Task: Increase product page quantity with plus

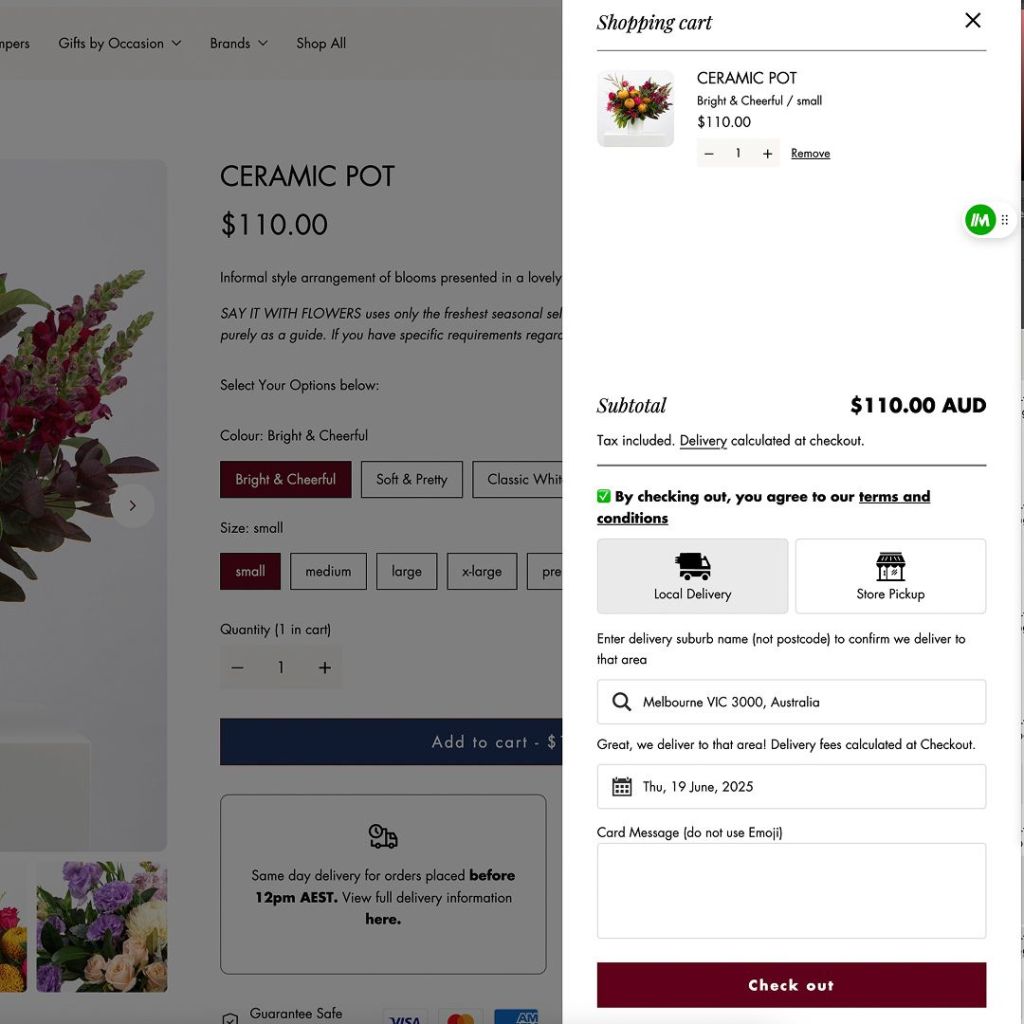Action: 324,668
